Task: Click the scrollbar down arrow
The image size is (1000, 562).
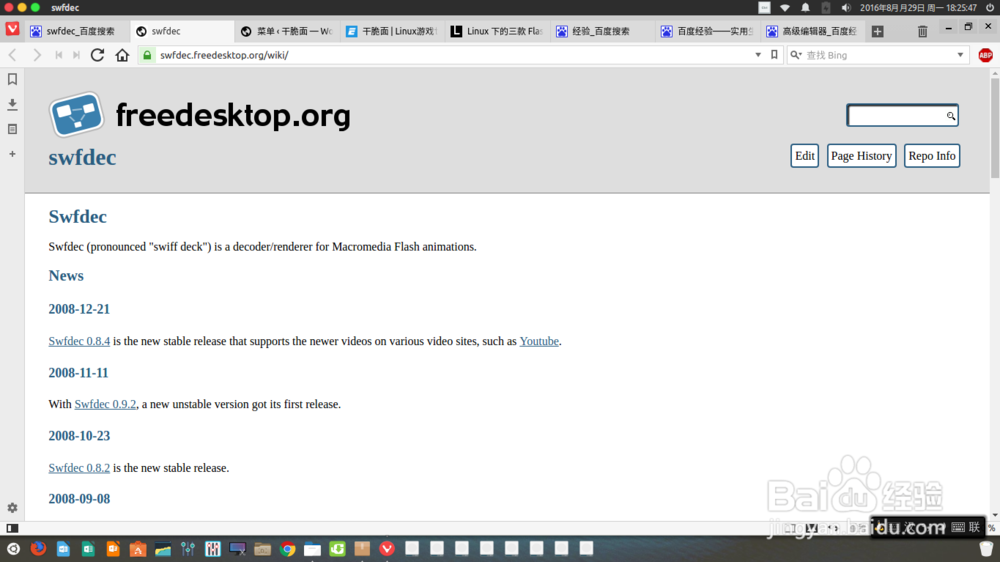Action: [x=995, y=515]
